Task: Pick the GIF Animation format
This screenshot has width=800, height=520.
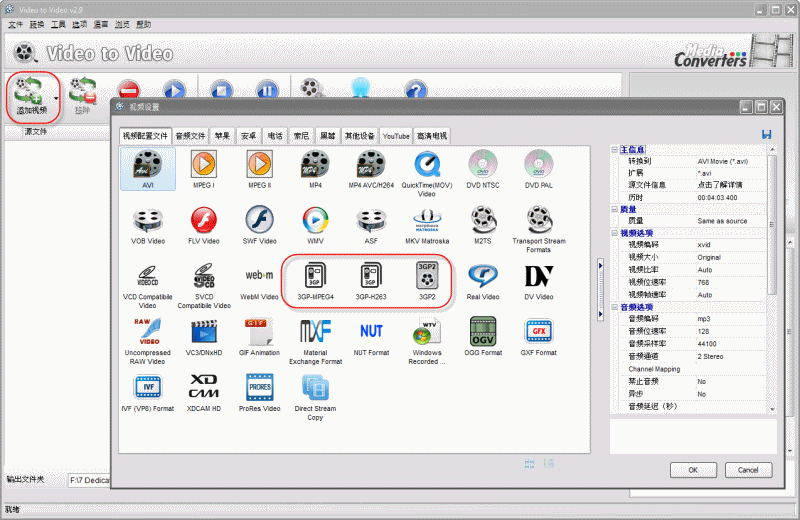Action: pos(259,337)
